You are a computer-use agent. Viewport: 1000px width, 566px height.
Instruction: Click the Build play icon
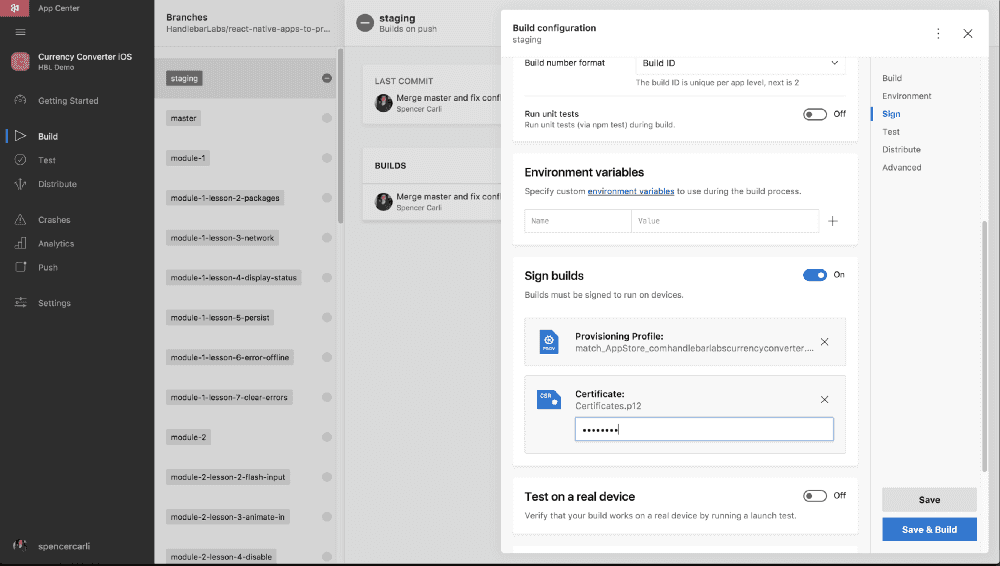click(x=20, y=136)
